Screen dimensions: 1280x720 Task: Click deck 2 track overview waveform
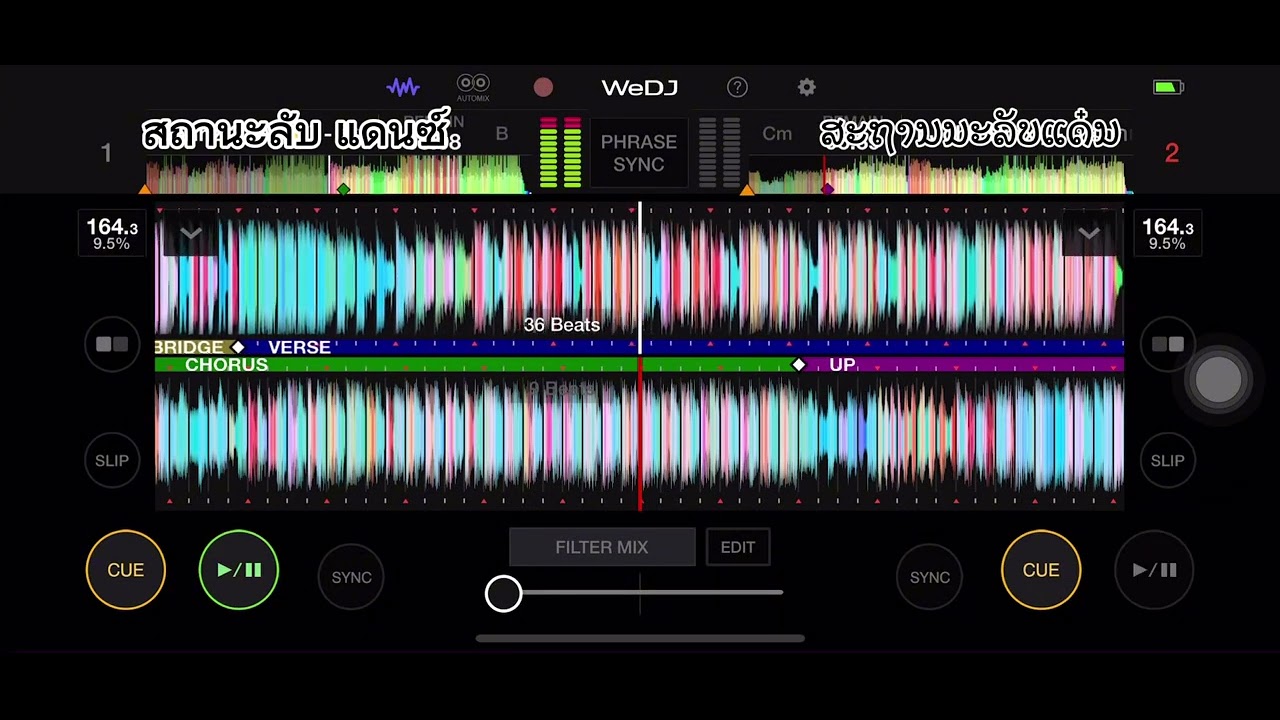[938, 175]
